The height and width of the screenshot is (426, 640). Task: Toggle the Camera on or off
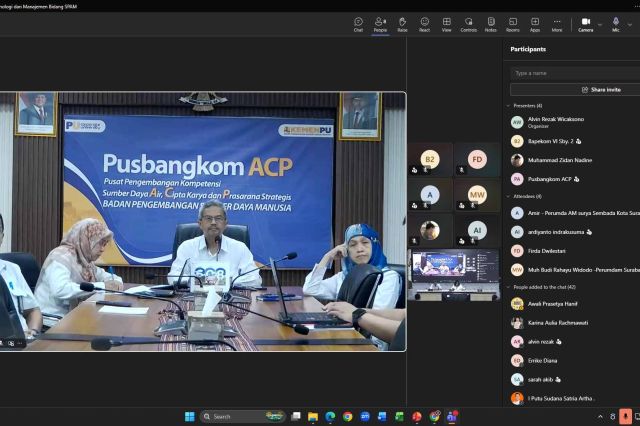[x=585, y=24]
